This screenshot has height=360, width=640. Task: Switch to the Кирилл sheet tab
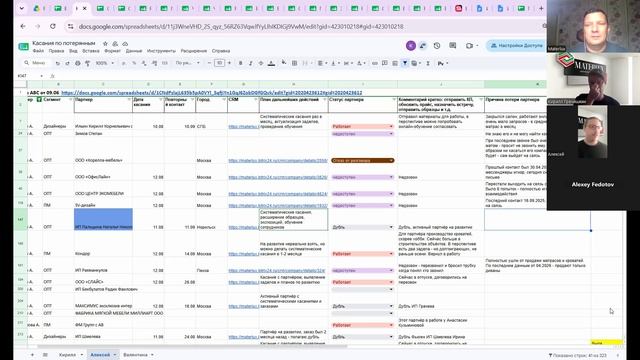67,355
